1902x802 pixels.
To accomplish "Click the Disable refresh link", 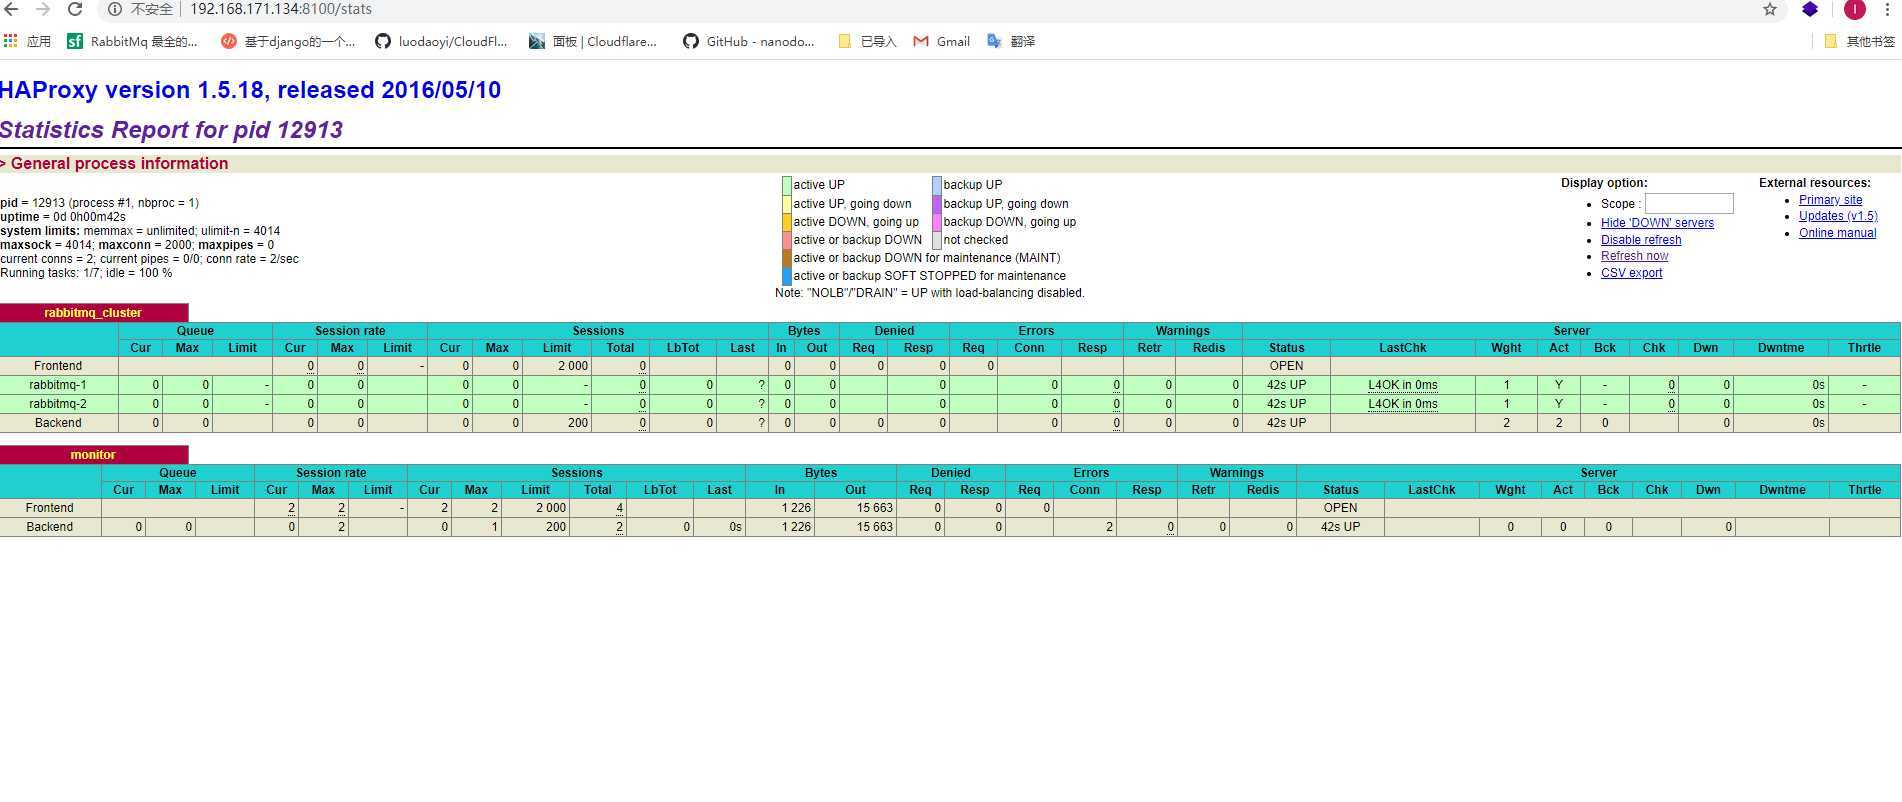I will (x=1641, y=240).
